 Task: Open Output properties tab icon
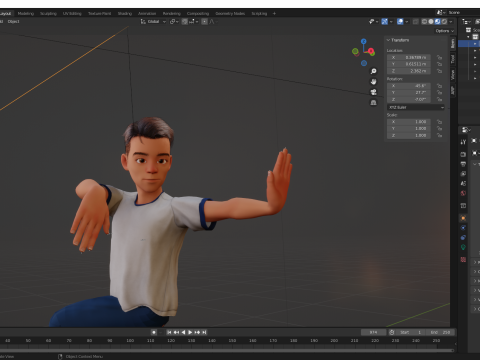[463, 164]
